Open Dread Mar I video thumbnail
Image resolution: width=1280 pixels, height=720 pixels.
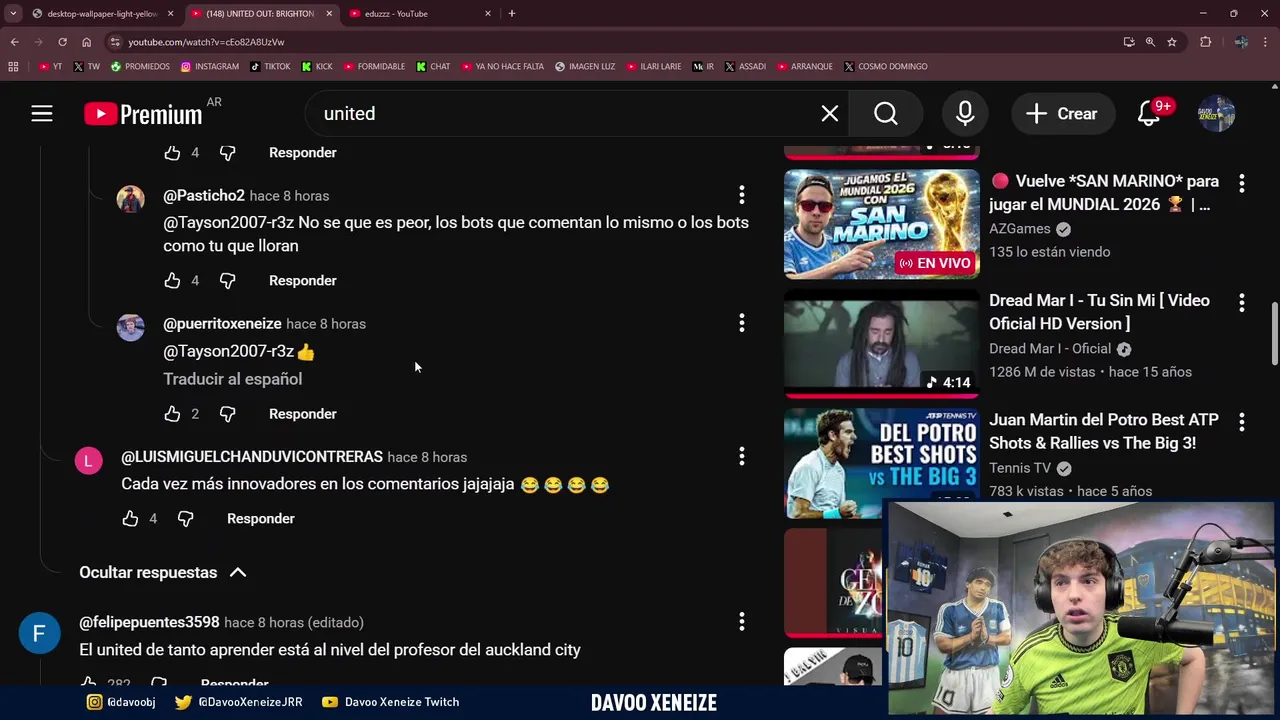(881, 343)
